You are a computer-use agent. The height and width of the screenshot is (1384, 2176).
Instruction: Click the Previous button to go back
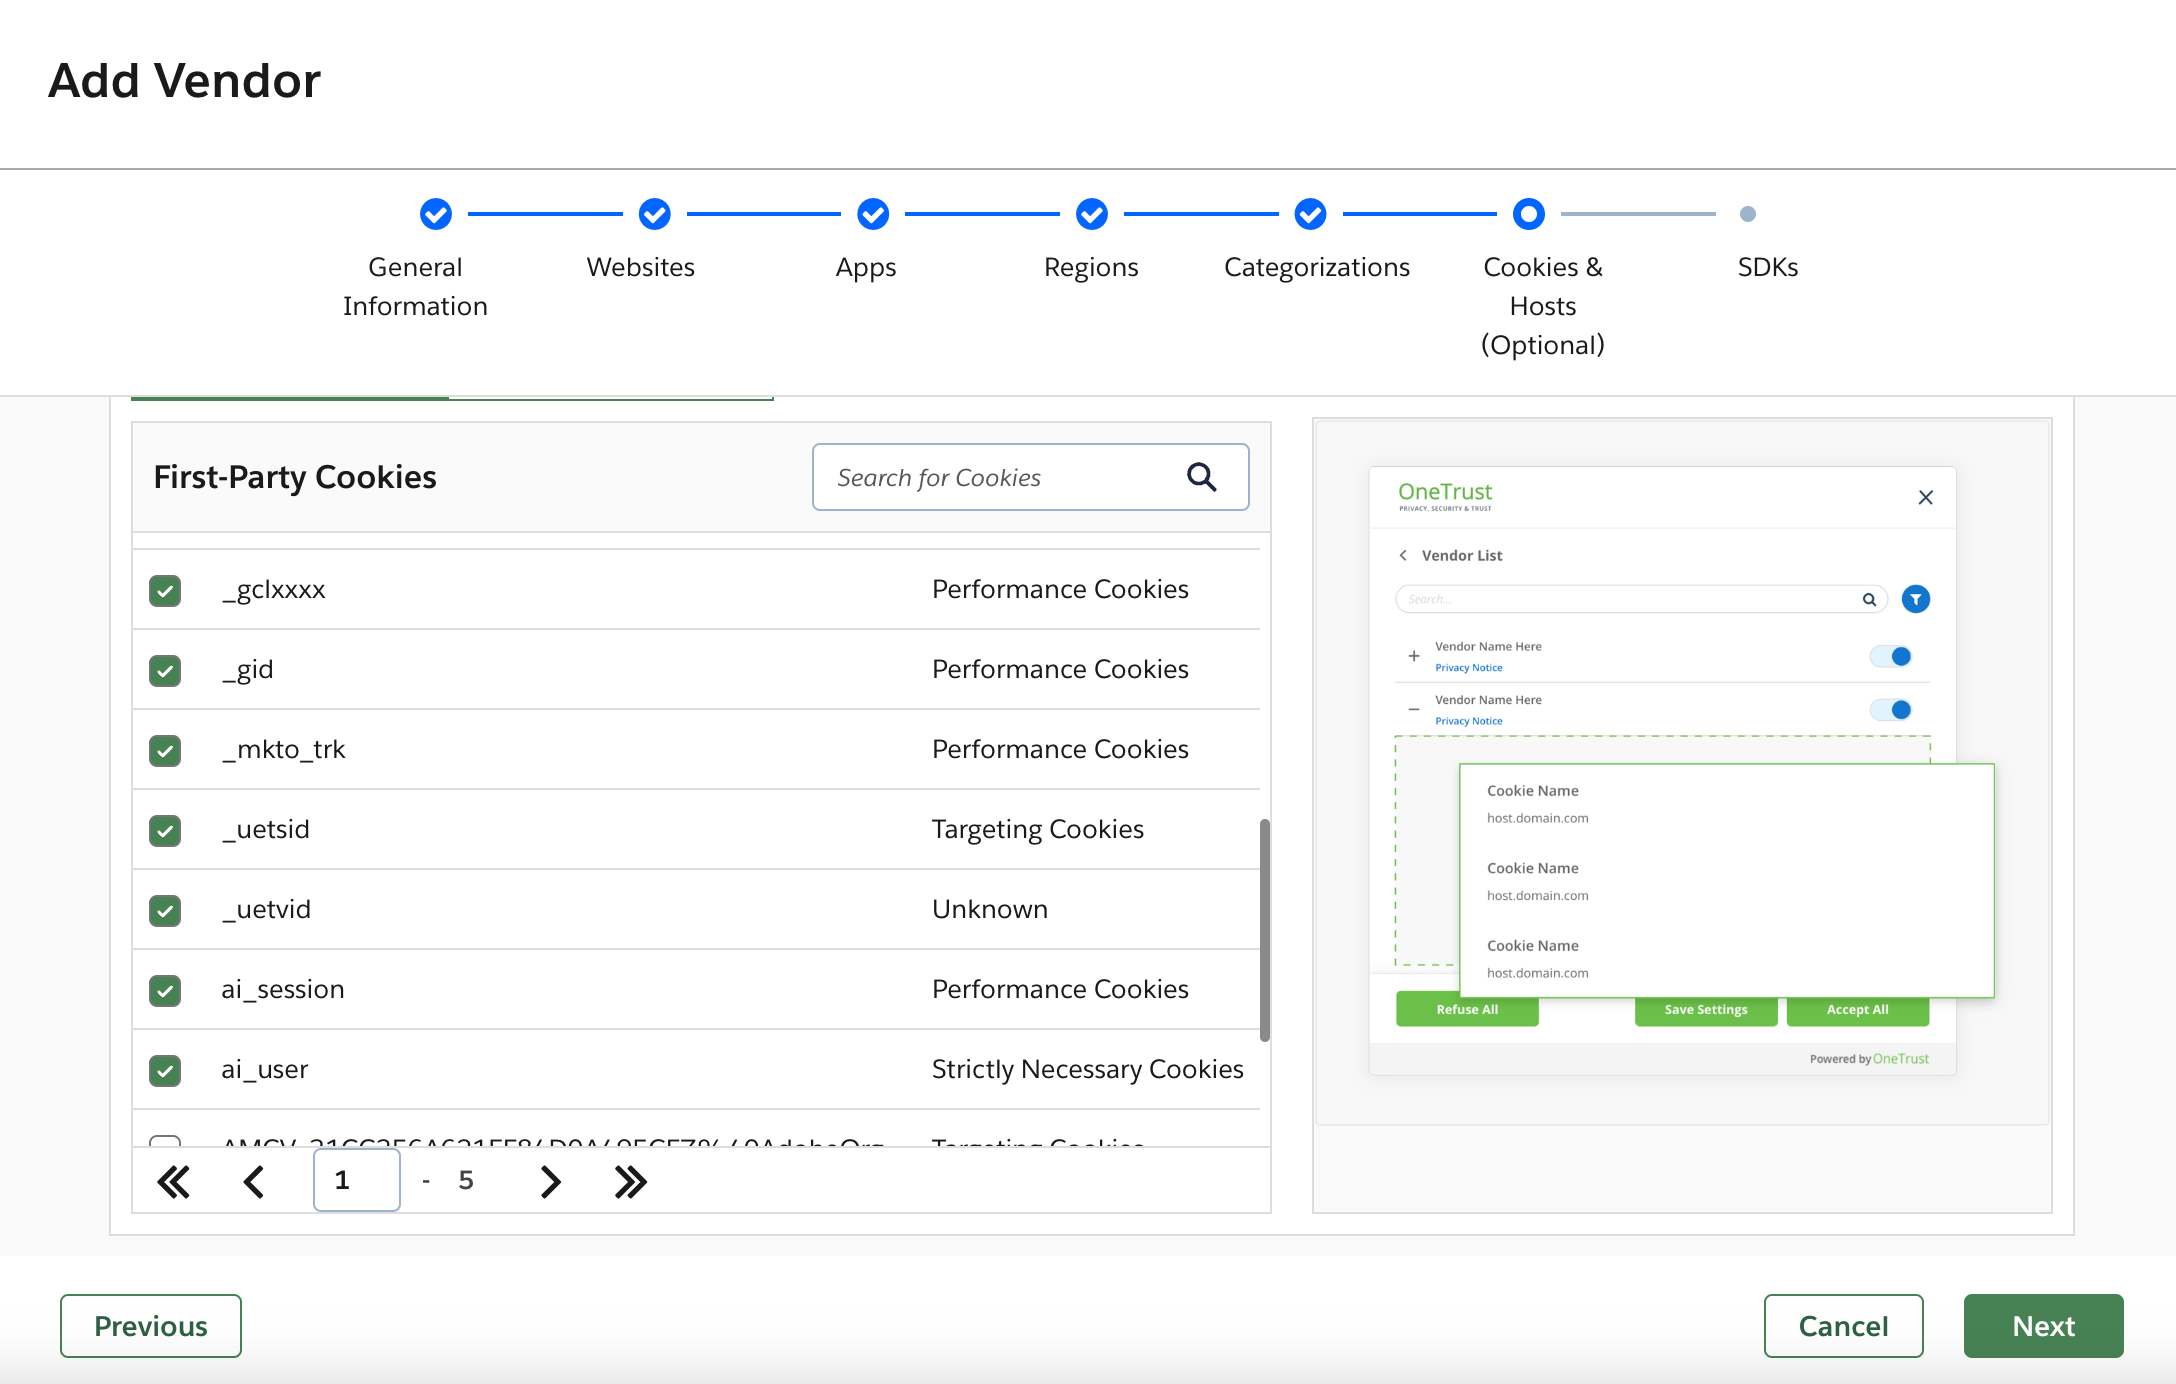pos(149,1324)
